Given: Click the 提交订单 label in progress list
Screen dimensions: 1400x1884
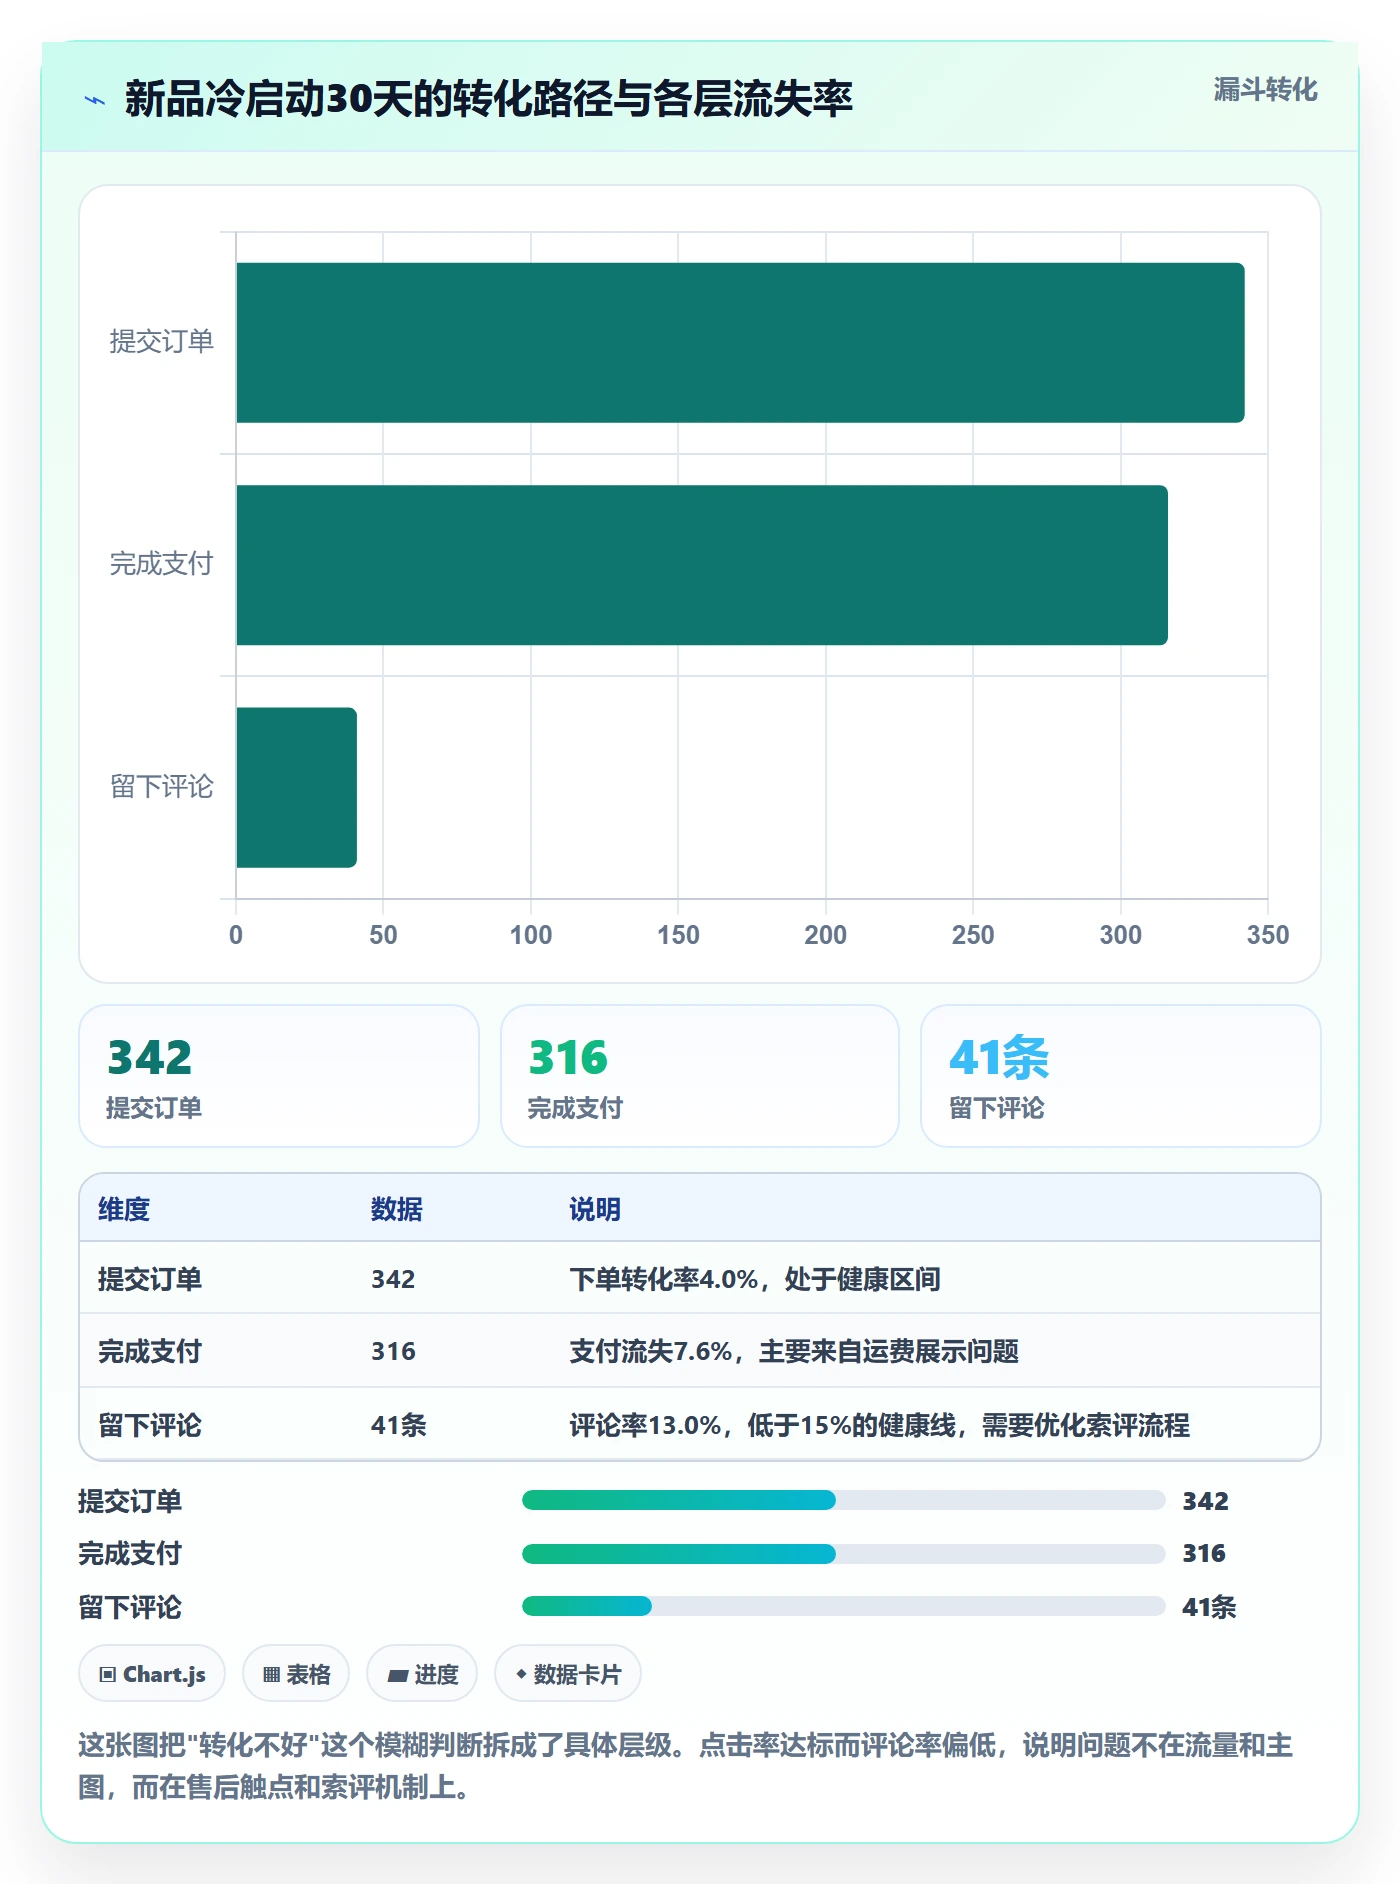Looking at the screenshot, I should click(x=130, y=1501).
